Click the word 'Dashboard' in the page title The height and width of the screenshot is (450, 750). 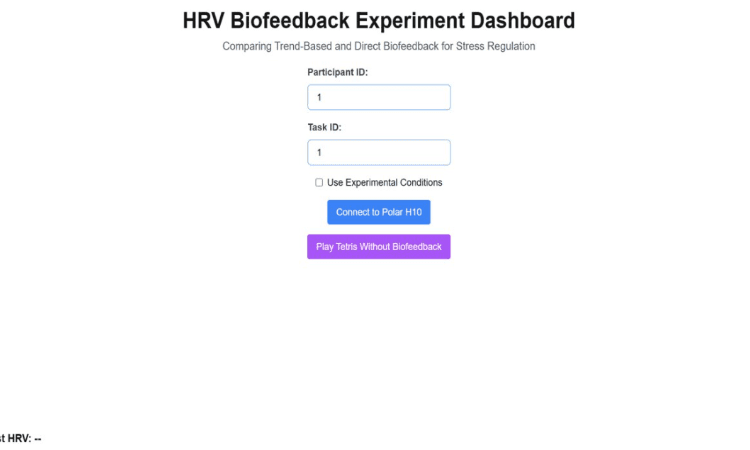tap(521, 20)
